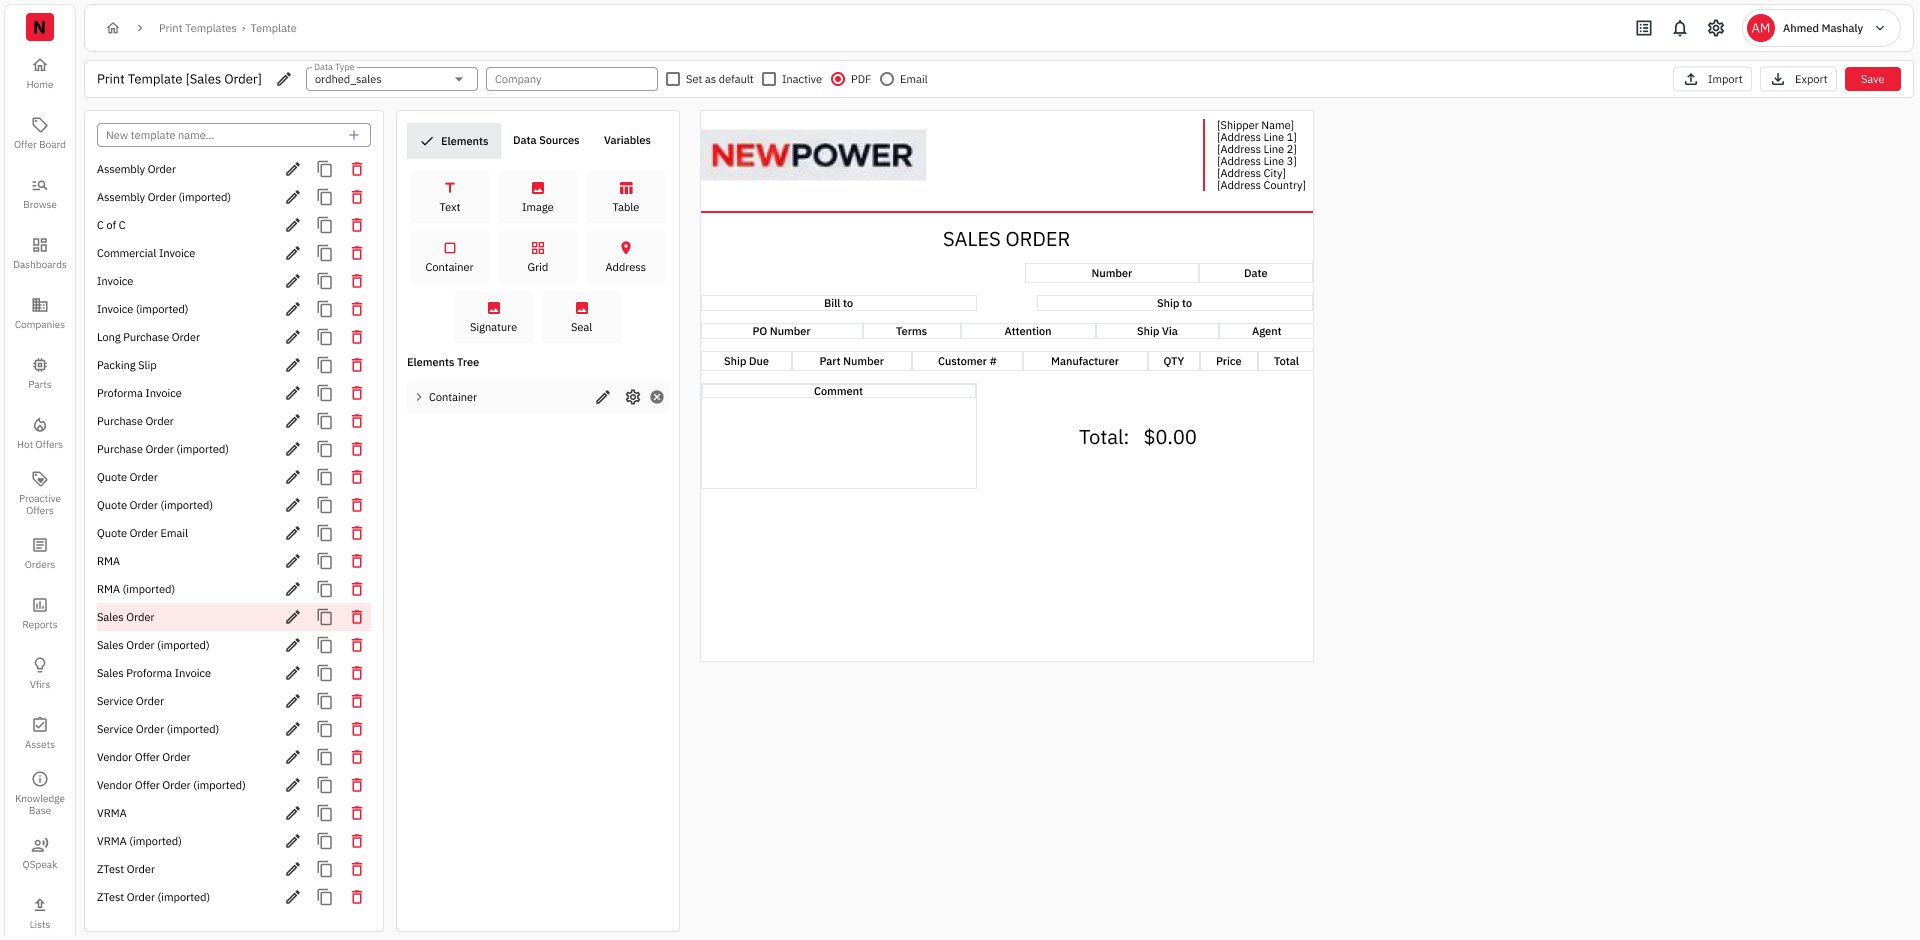This screenshot has width=1920, height=940.
Task: Delete the Packing Slip template
Action: pyautogui.click(x=357, y=365)
